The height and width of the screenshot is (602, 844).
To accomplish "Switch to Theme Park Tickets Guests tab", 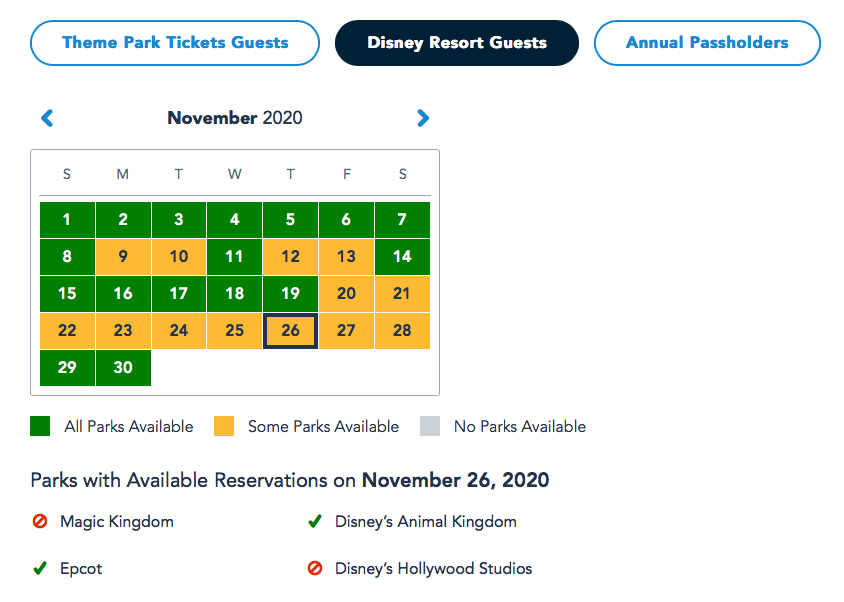I will pyautogui.click(x=175, y=43).
